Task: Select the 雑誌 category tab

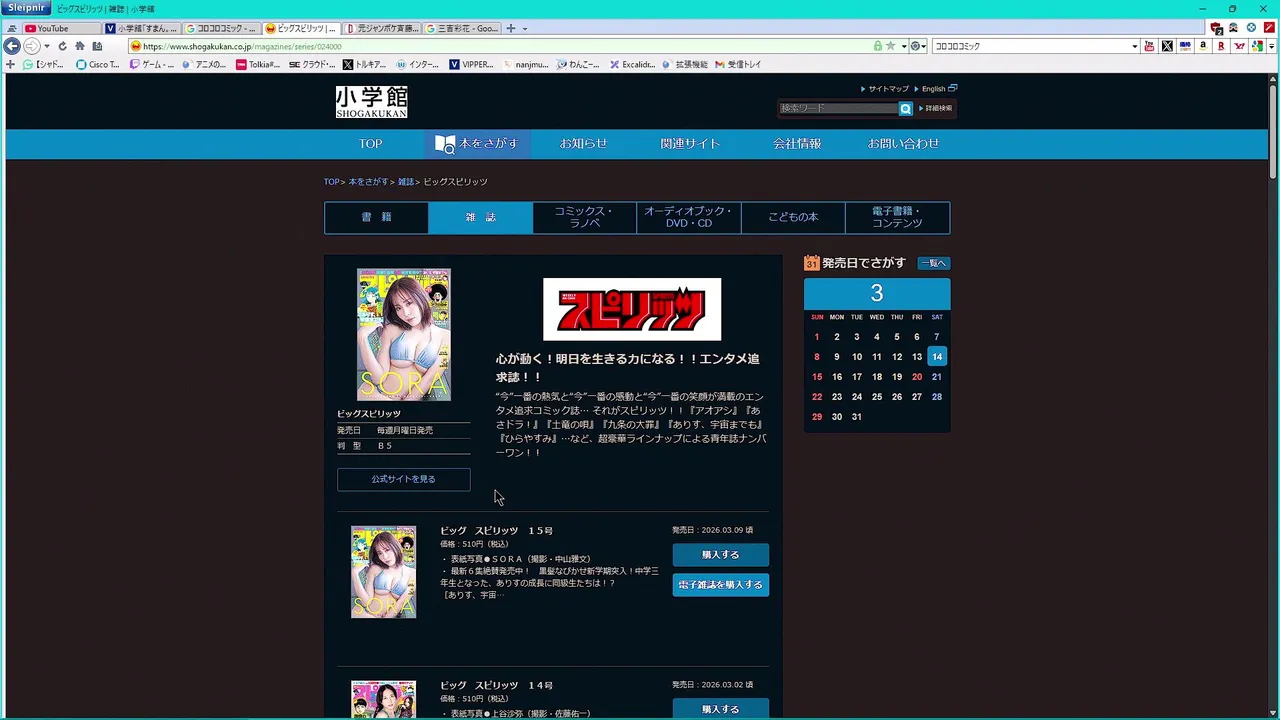Action: tap(480, 217)
